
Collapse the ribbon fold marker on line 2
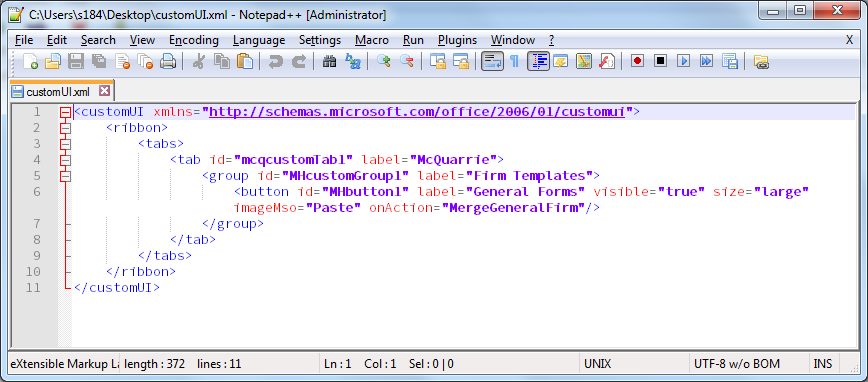(x=65, y=128)
